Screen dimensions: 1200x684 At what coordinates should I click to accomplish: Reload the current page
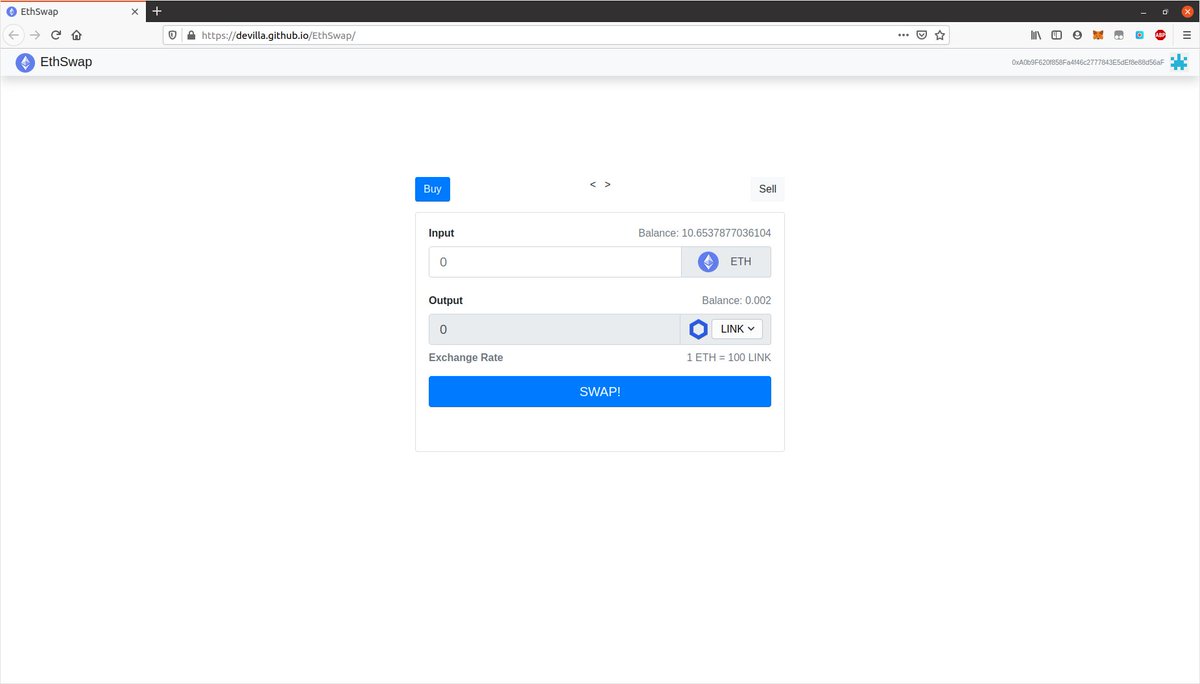56,34
